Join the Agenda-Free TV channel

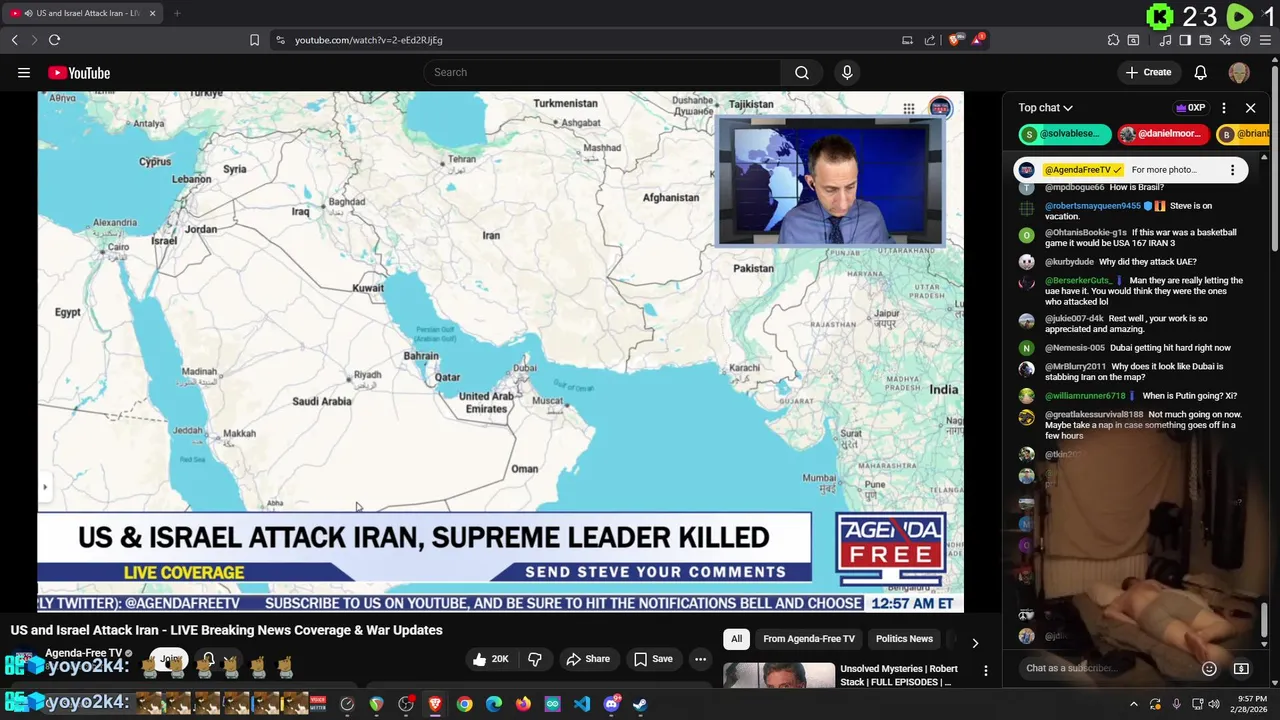click(x=171, y=659)
